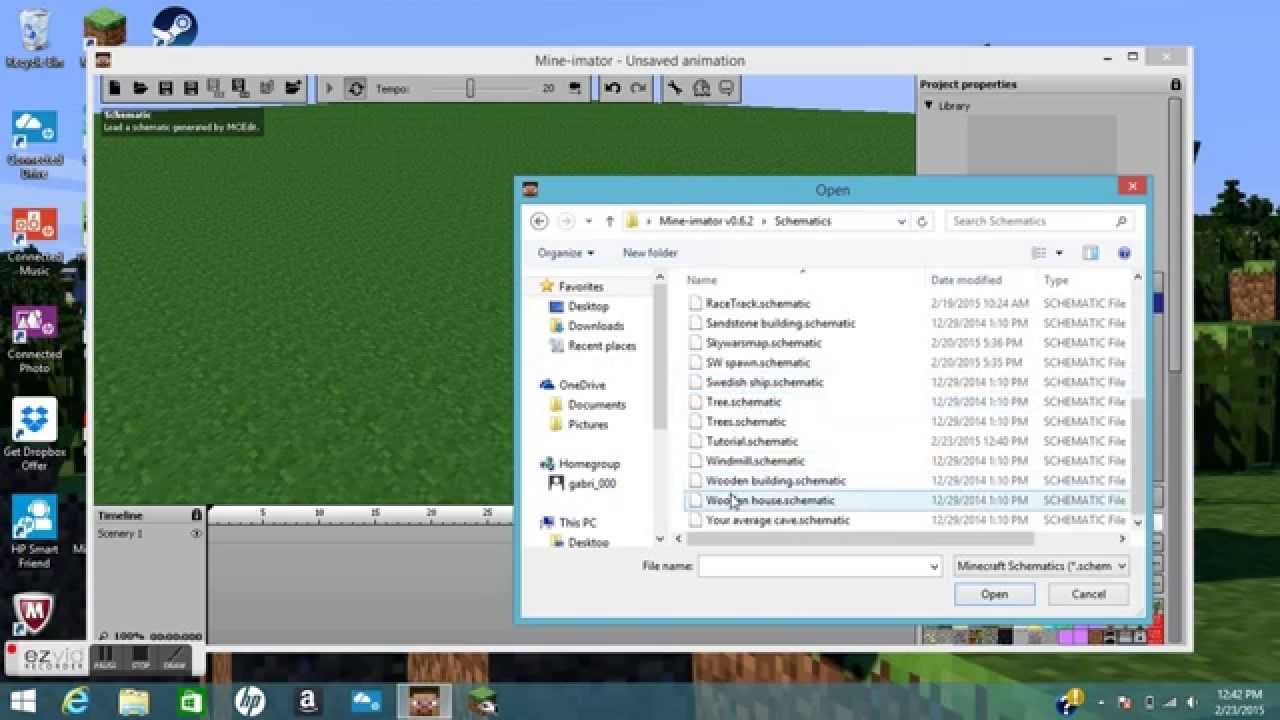Sort files by Date modified header
1280x720 pixels.
pyautogui.click(x=966, y=280)
